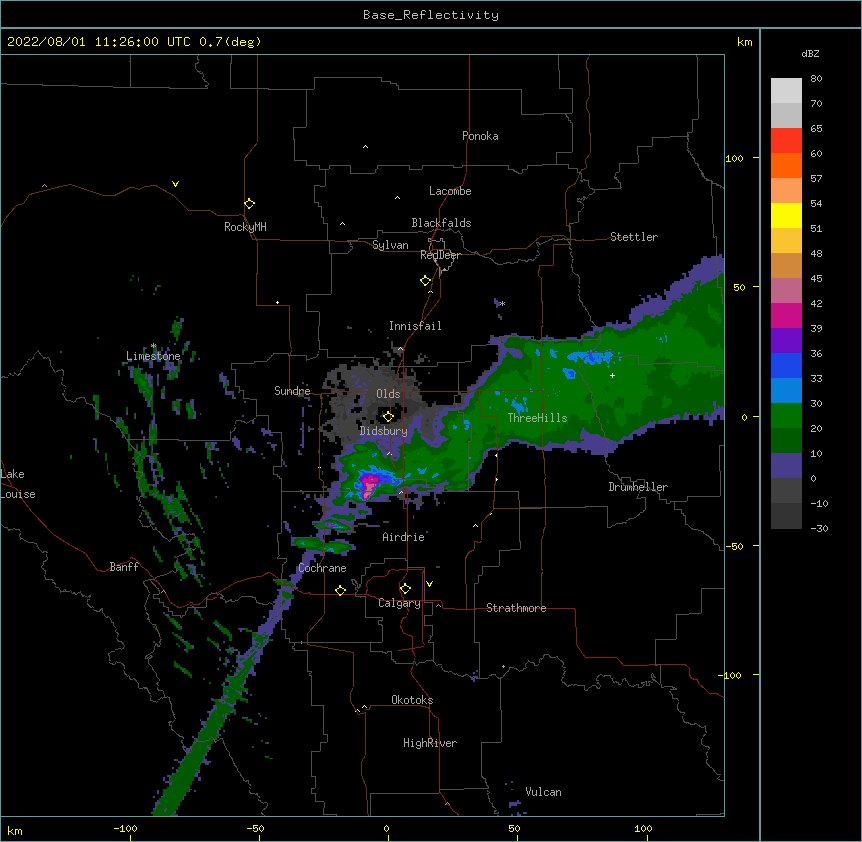The width and height of the screenshot is (862, 842).
Task: Pick the orange 57-60 dBZ legend swatch
Action: coord(786,165)
